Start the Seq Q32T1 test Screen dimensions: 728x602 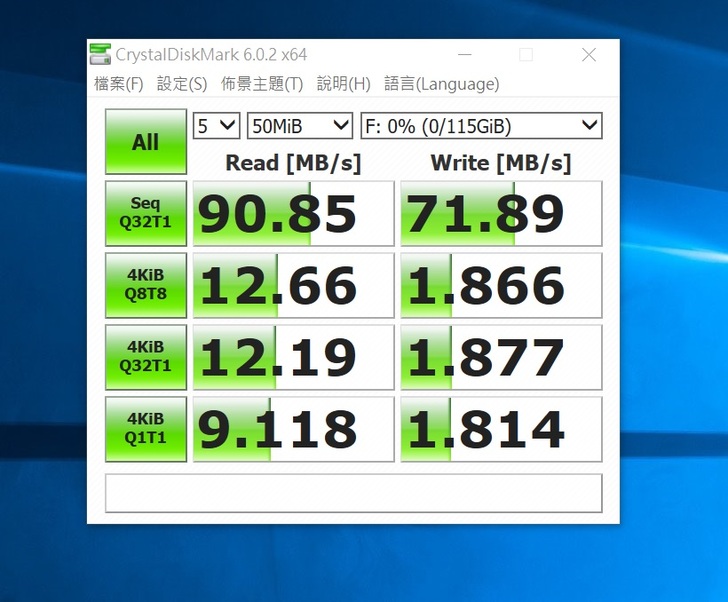(146, 214)
